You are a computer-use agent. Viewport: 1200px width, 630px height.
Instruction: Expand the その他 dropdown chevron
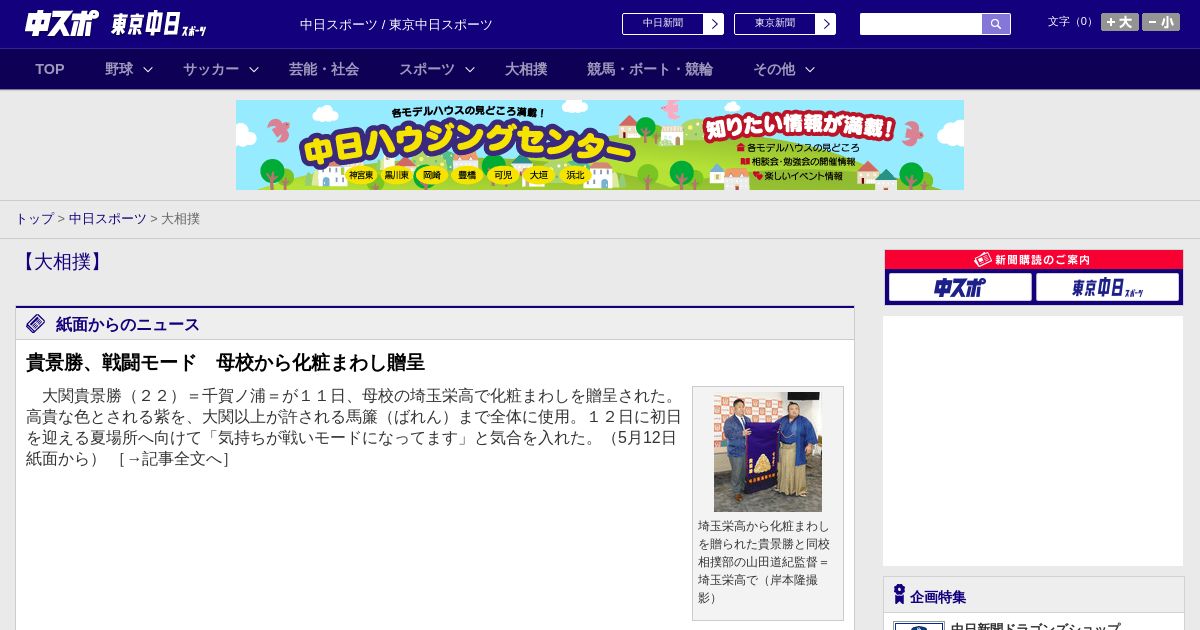pyautogui.click(x=810, y=69)
